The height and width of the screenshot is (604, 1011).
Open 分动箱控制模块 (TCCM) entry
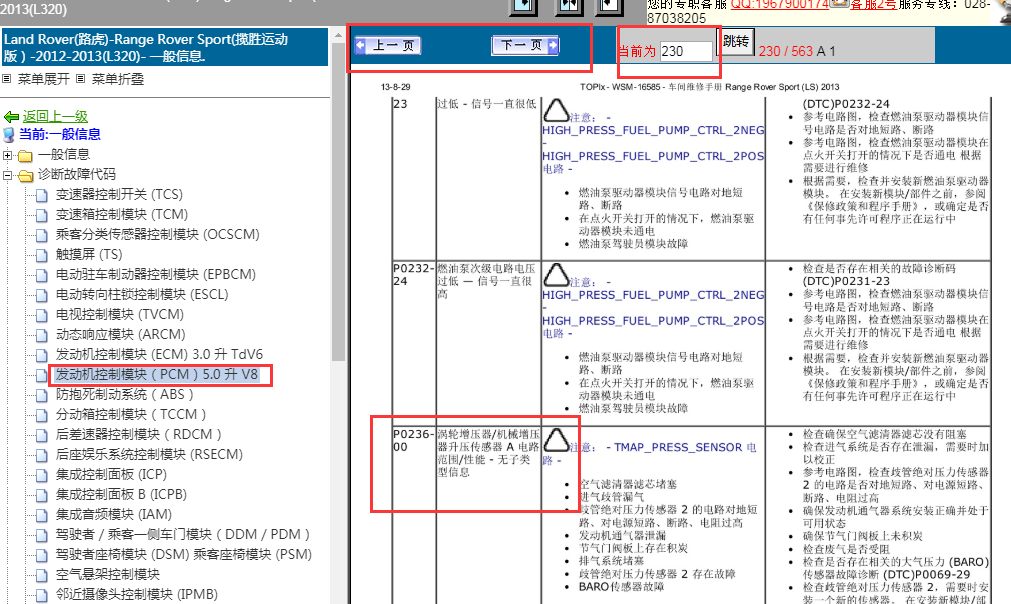pyautogui.click(x=131, y=414)
